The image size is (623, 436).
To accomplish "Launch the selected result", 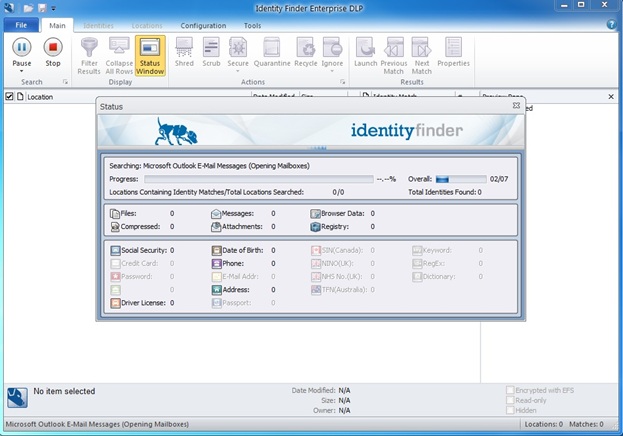I will coord(365,52).
